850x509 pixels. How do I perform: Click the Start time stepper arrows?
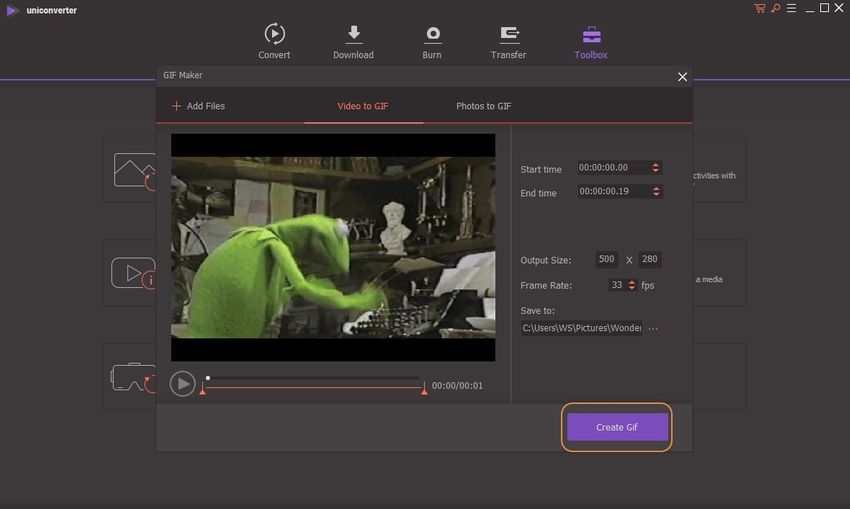click(x=655, y=168)
